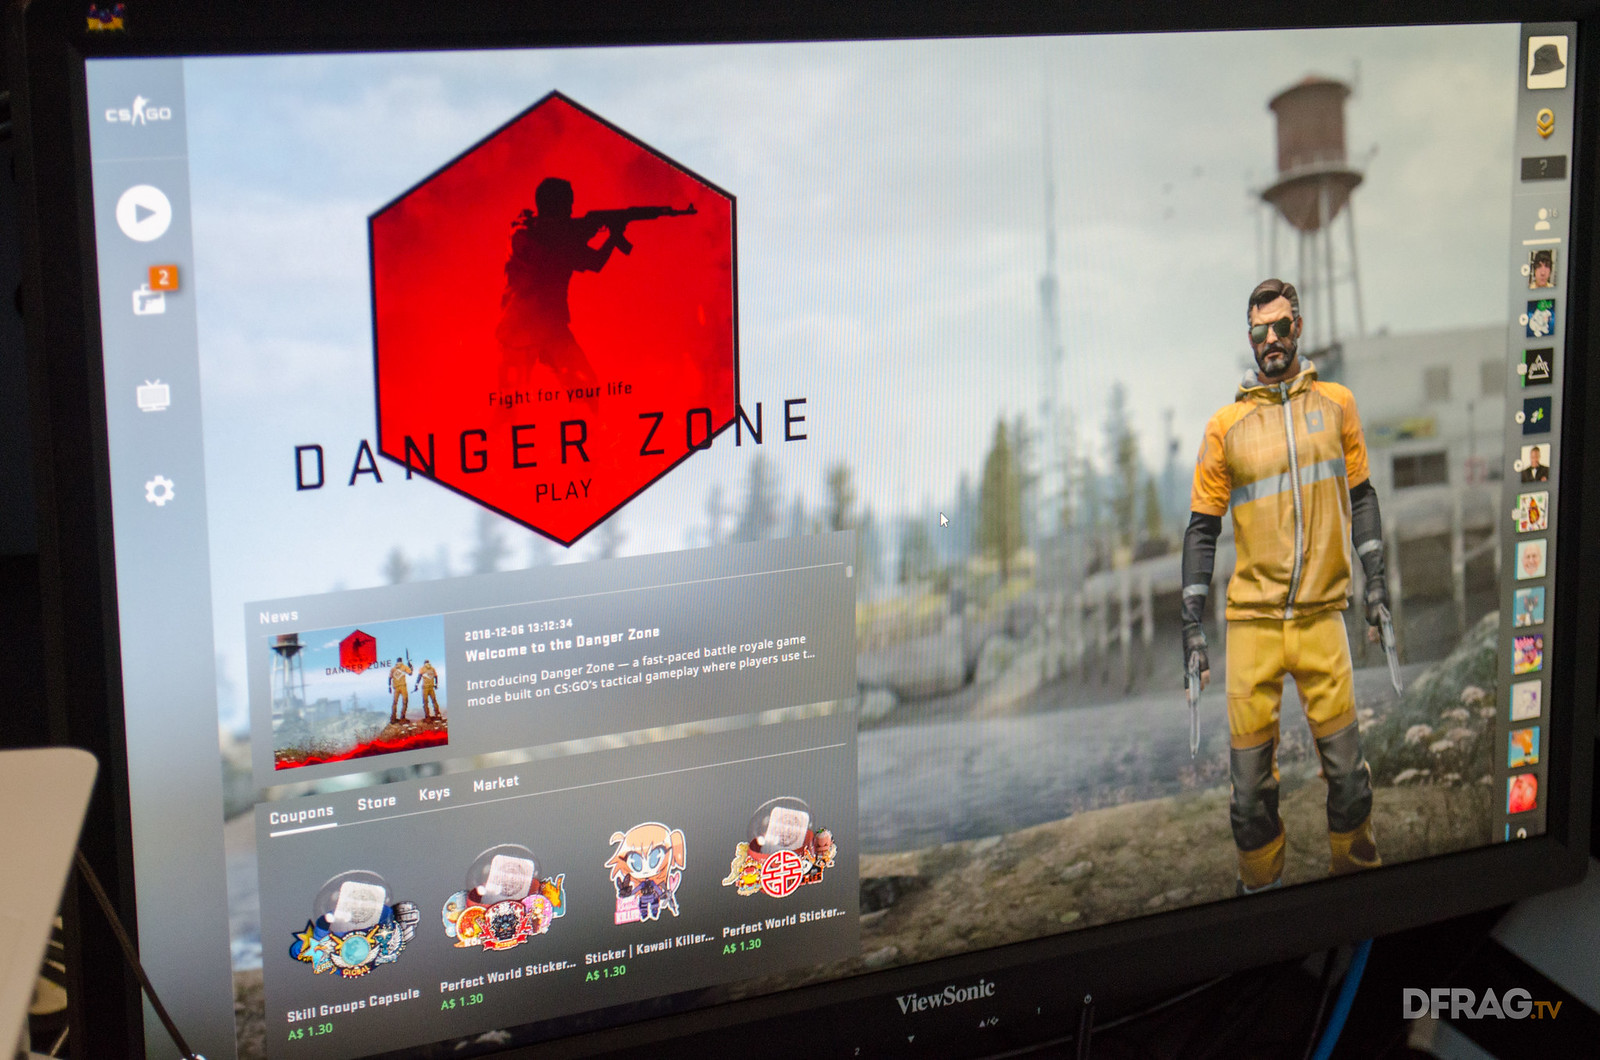The width and height of the screenshot is (1600, 1060).
Task: Select the cat cartoon avatar on blue background
Action: (1529, 606)
